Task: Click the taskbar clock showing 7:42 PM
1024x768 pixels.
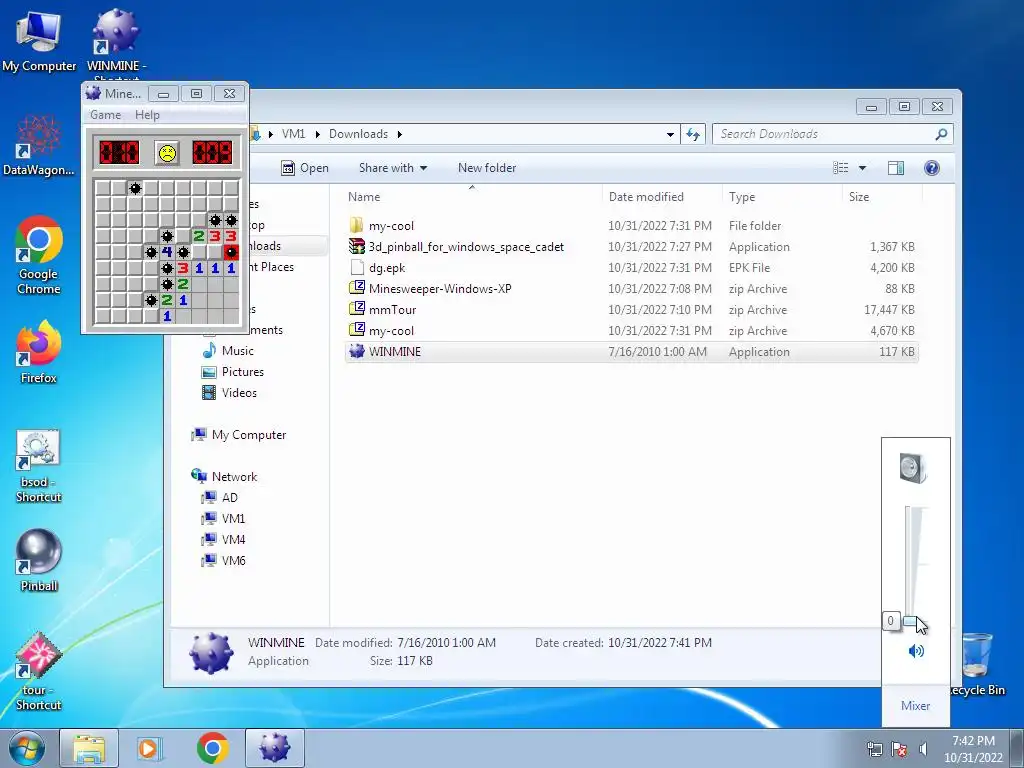Action: pyautogui.click(x=973, y=748)
